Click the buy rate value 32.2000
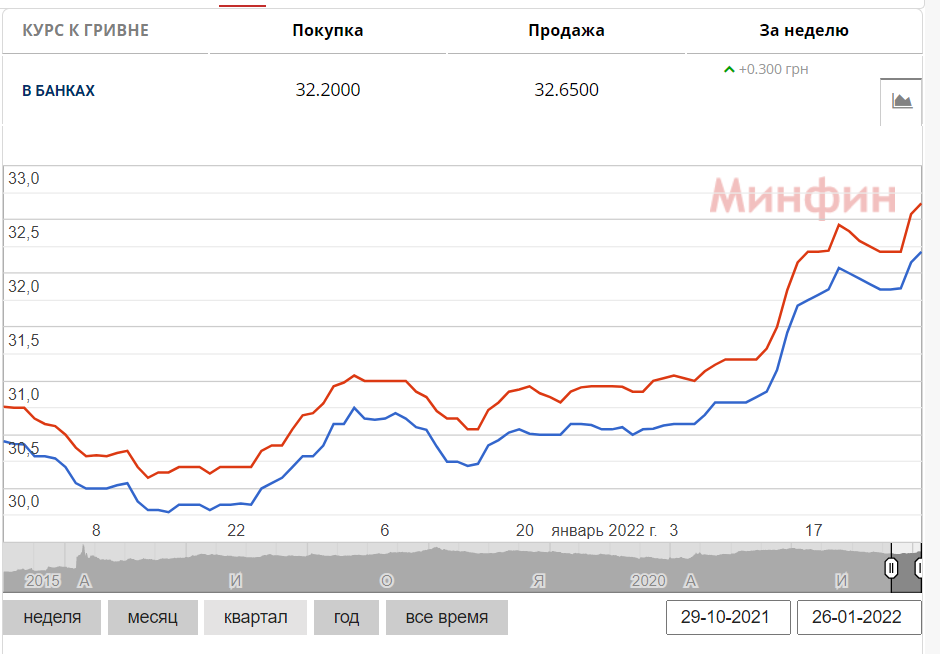Screen dimensions: 940x654 coord(327,90)
